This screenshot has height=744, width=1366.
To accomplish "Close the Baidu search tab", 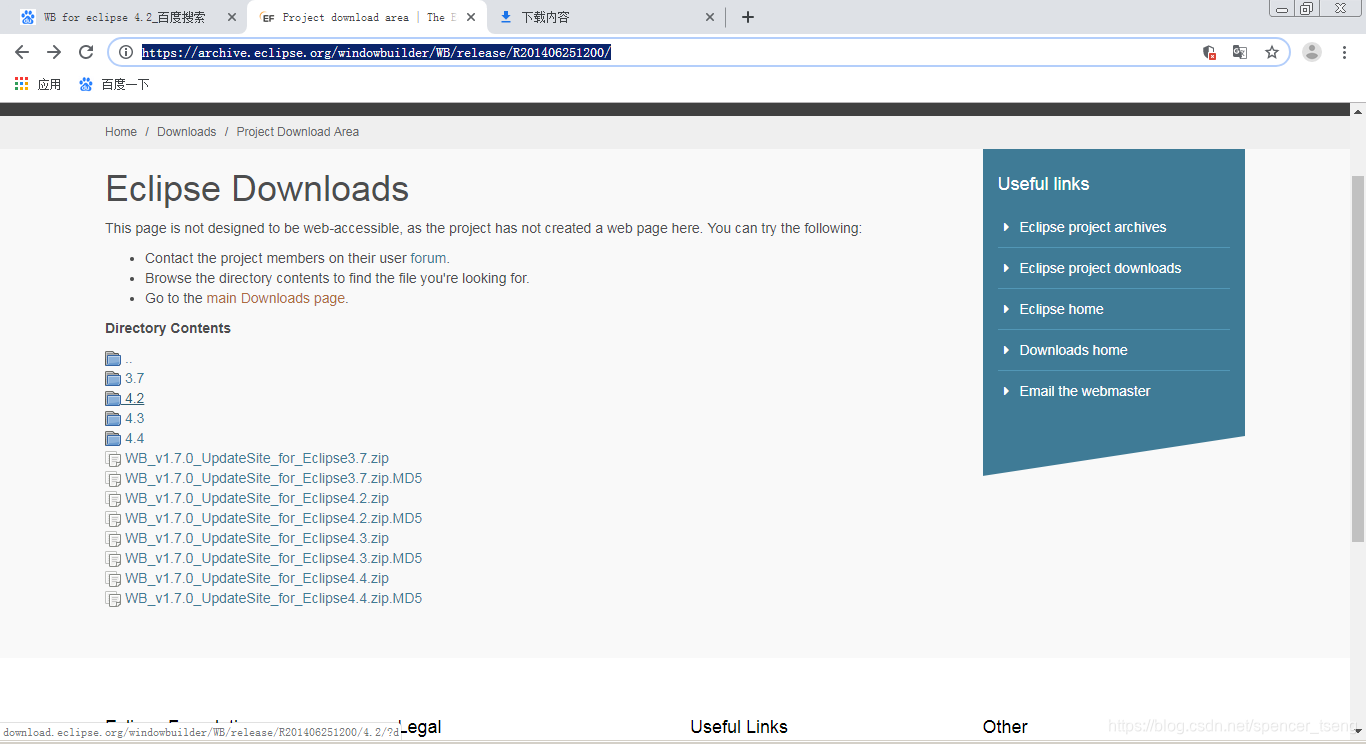I will (231, 17).
